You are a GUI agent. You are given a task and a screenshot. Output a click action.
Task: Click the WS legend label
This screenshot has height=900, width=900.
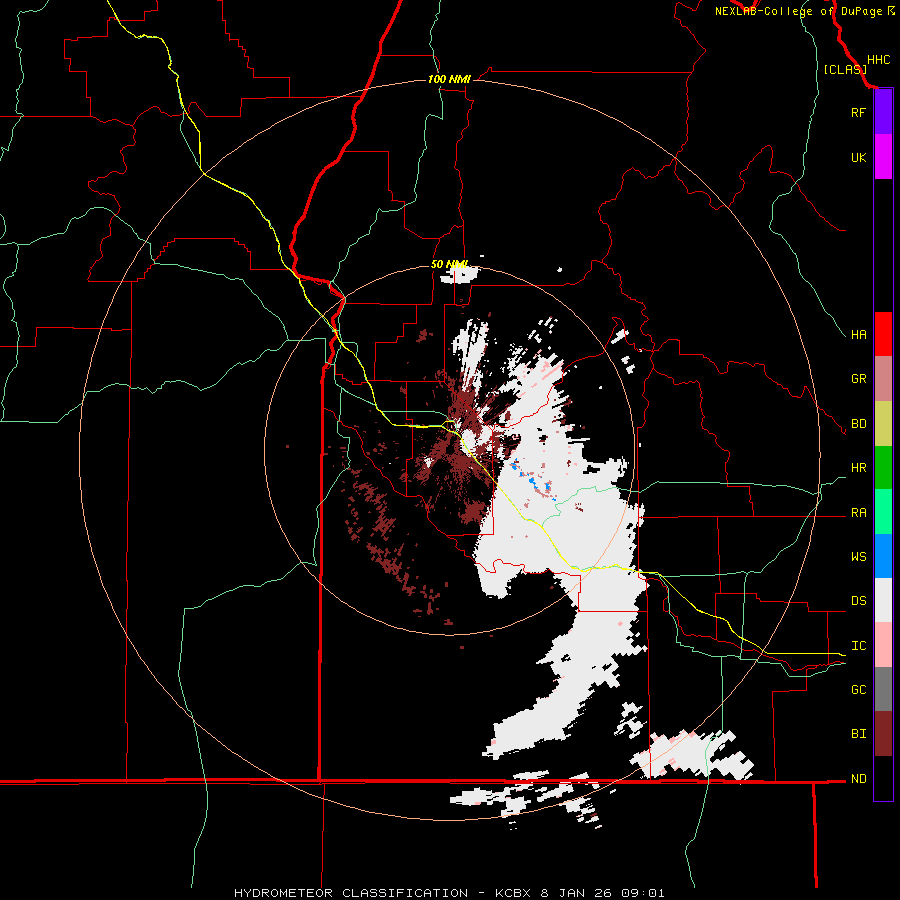858,557
